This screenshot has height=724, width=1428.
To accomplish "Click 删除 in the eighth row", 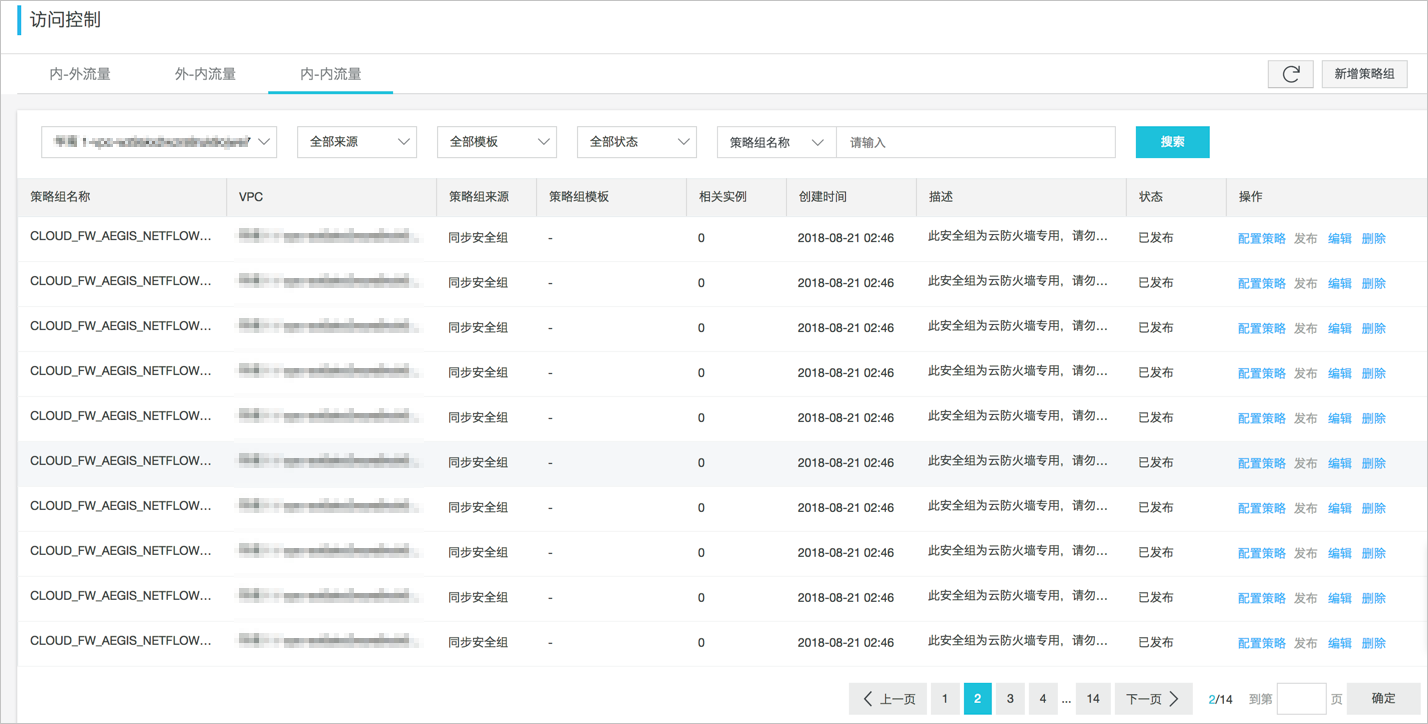I will [1374, 554].
